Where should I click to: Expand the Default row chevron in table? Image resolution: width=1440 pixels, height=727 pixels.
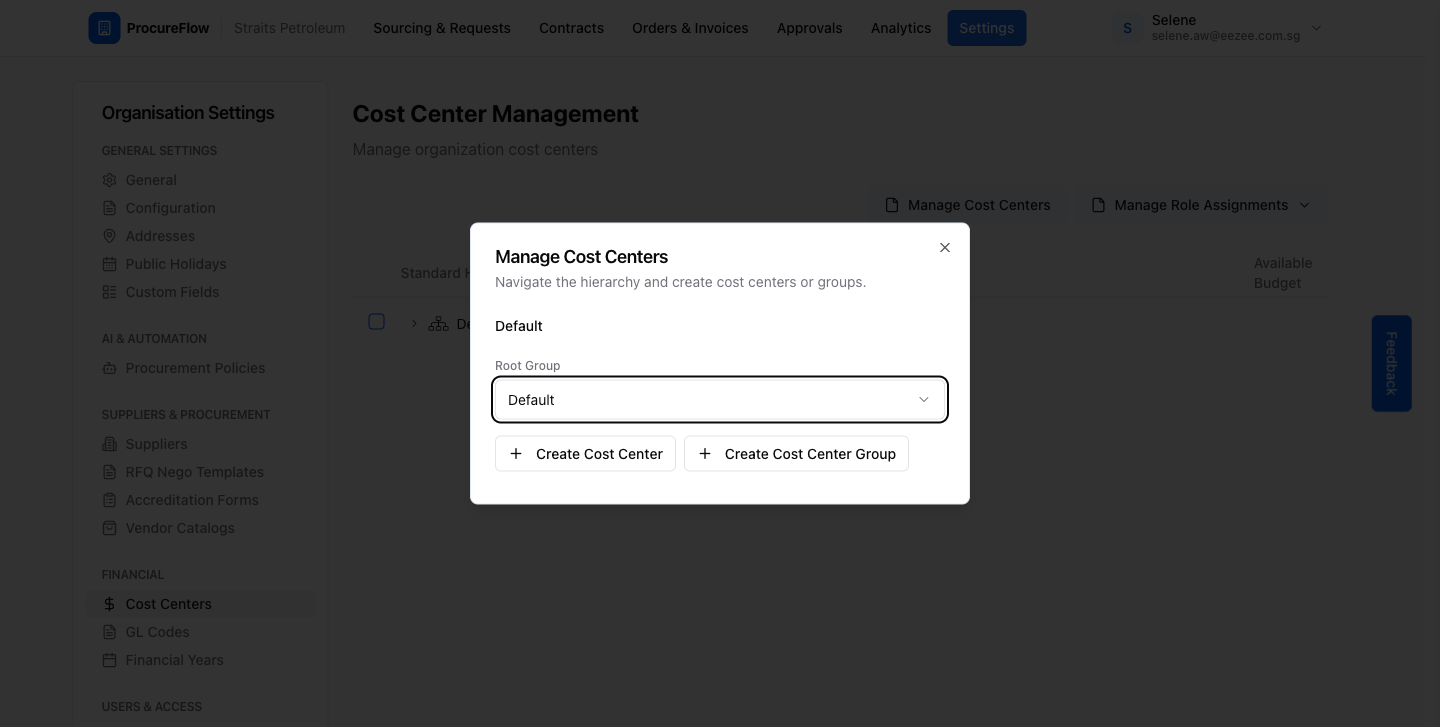click(414, 324)
